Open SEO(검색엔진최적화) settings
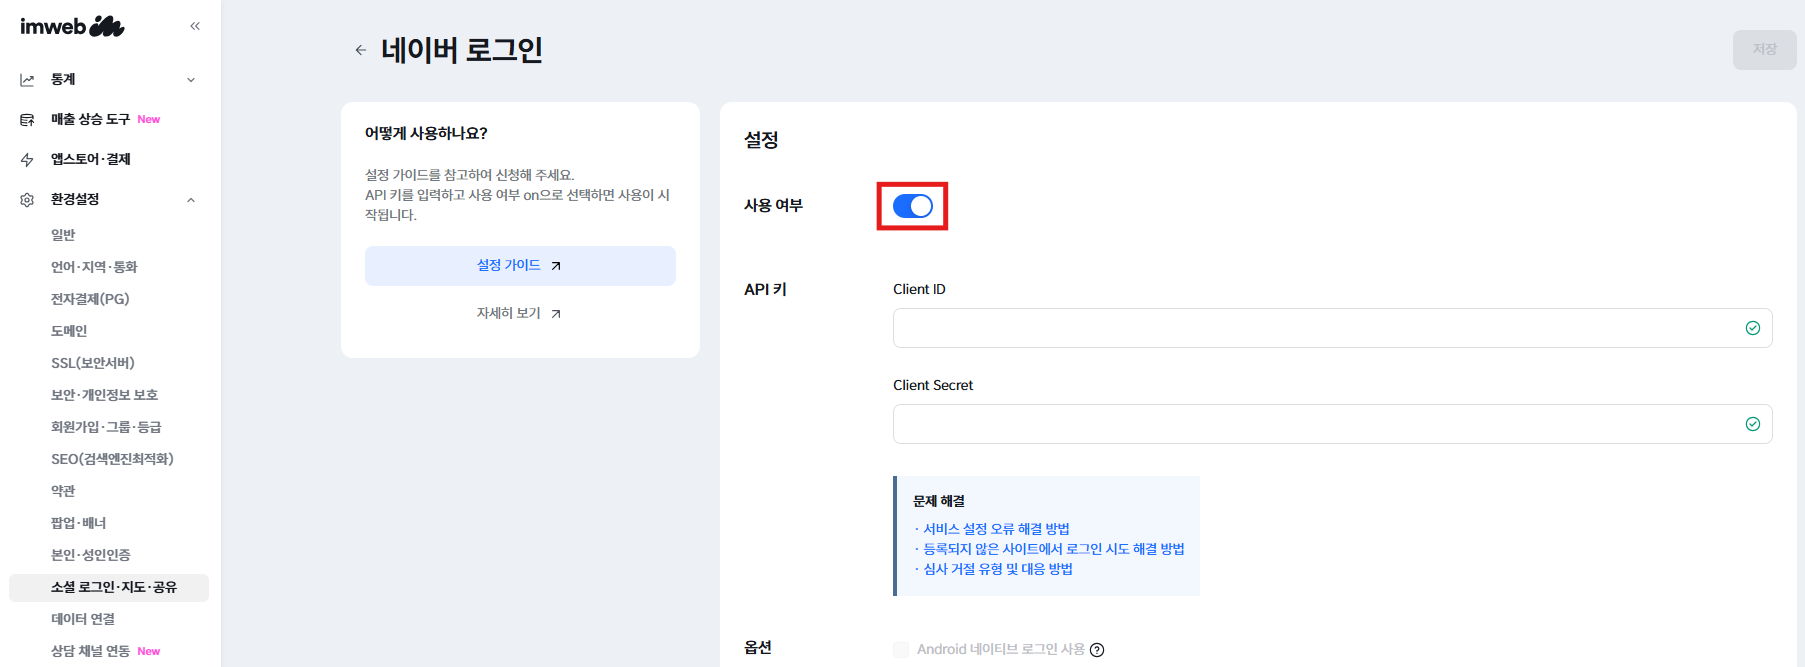Viewport: 1805px width, 667px height. [x=112, y=459]
